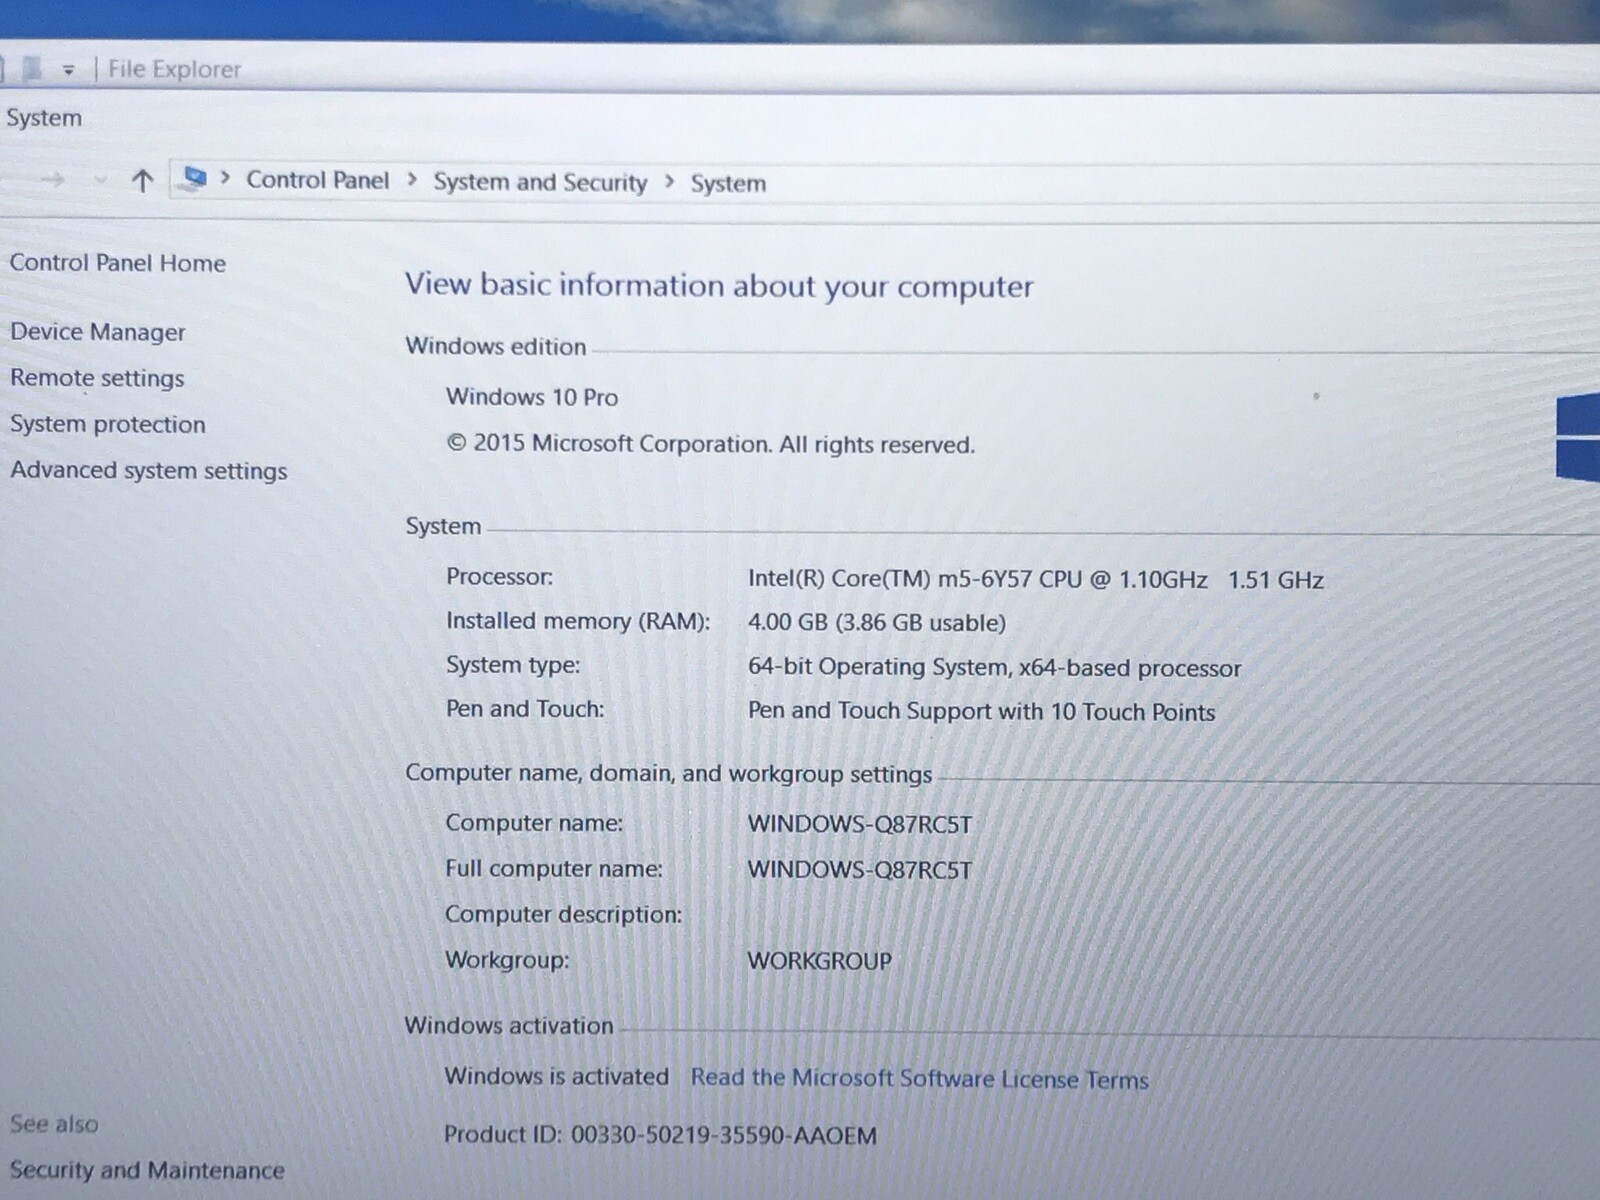Select 'Product ID: 00330-50219-35590-AAOEM' text
Image resolution: width=1600 pixels, height=1200 pixels.
tap(660, 1135)
